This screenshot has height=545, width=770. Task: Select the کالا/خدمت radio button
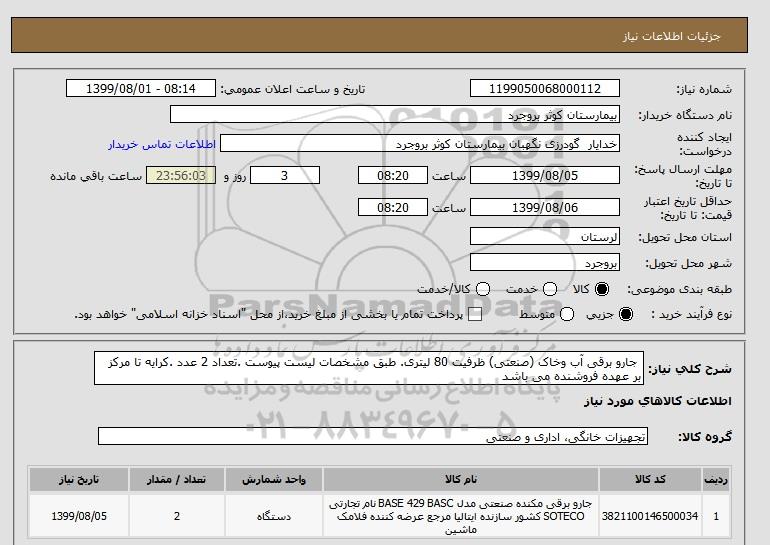click(x=483, y=289)
